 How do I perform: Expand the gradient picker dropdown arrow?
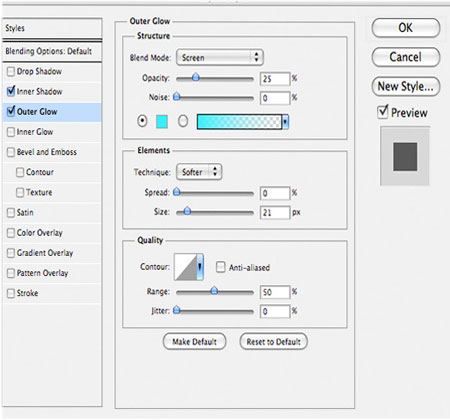coord(285,122)
